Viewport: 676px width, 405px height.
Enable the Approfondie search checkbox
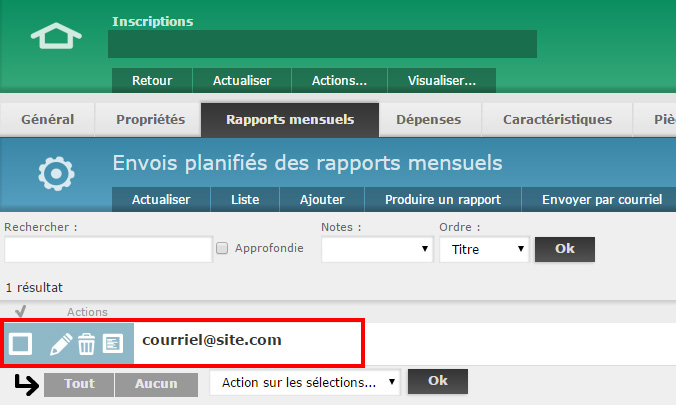pyautogui.click(x=223, y=248)
